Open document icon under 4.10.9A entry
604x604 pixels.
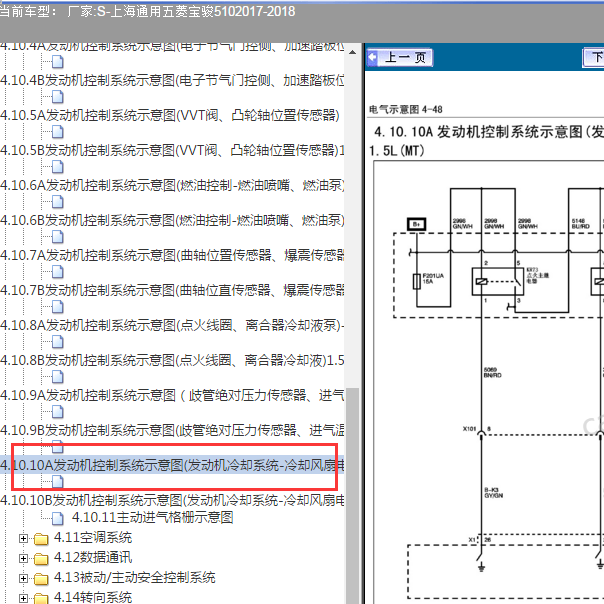pos(57,412)
